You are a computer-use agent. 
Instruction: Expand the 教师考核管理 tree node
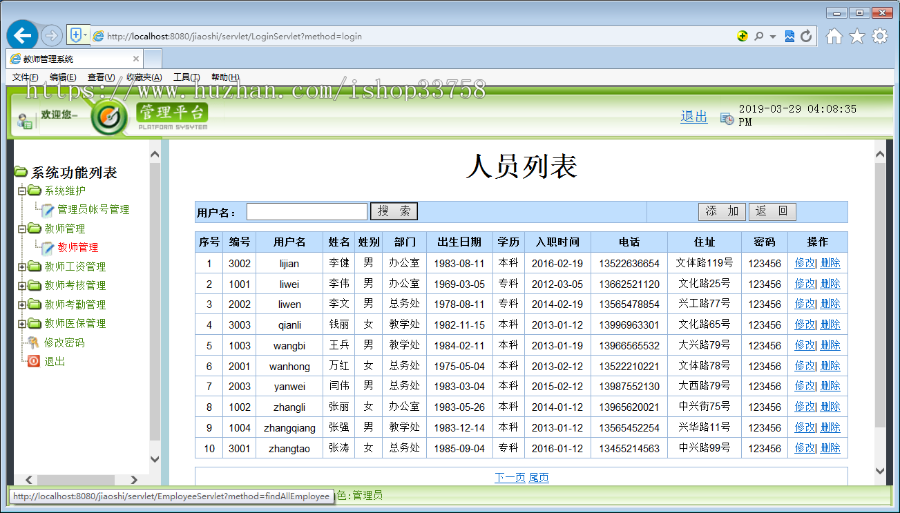[x=22, y=285]
